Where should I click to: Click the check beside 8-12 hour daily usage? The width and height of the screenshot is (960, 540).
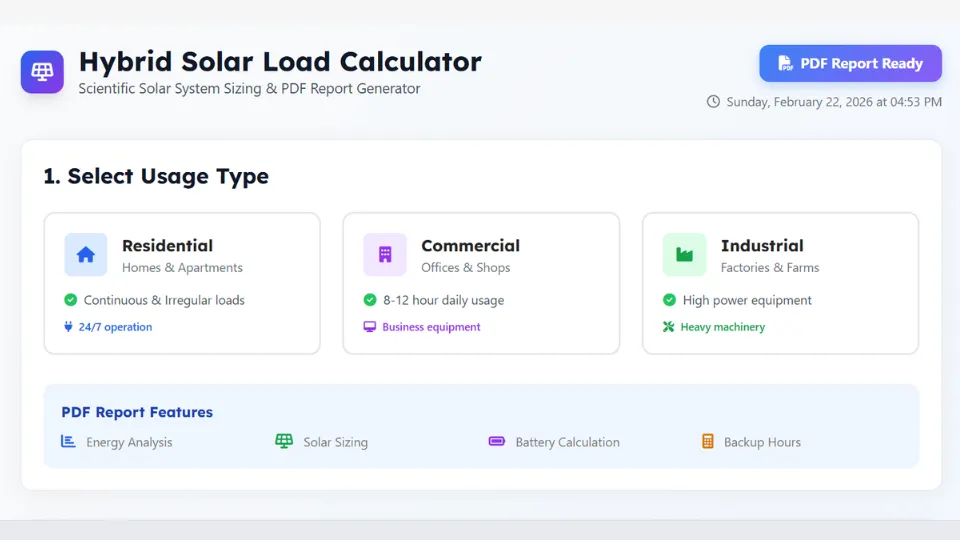pos(370,300)
